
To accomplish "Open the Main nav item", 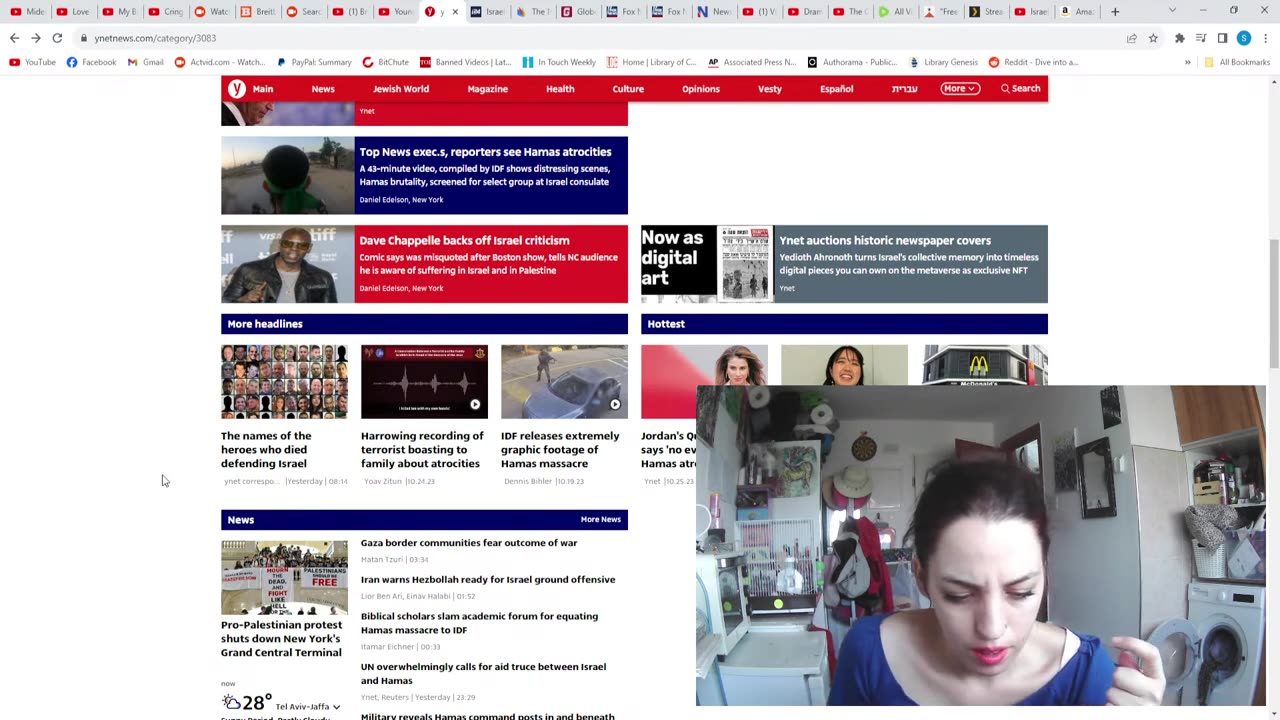I will point(263,89).
